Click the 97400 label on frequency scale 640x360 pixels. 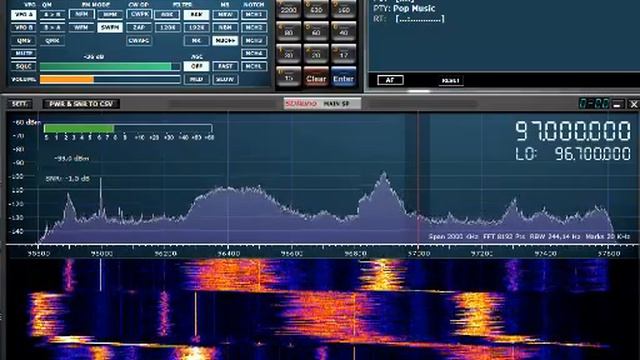[546, 254]
